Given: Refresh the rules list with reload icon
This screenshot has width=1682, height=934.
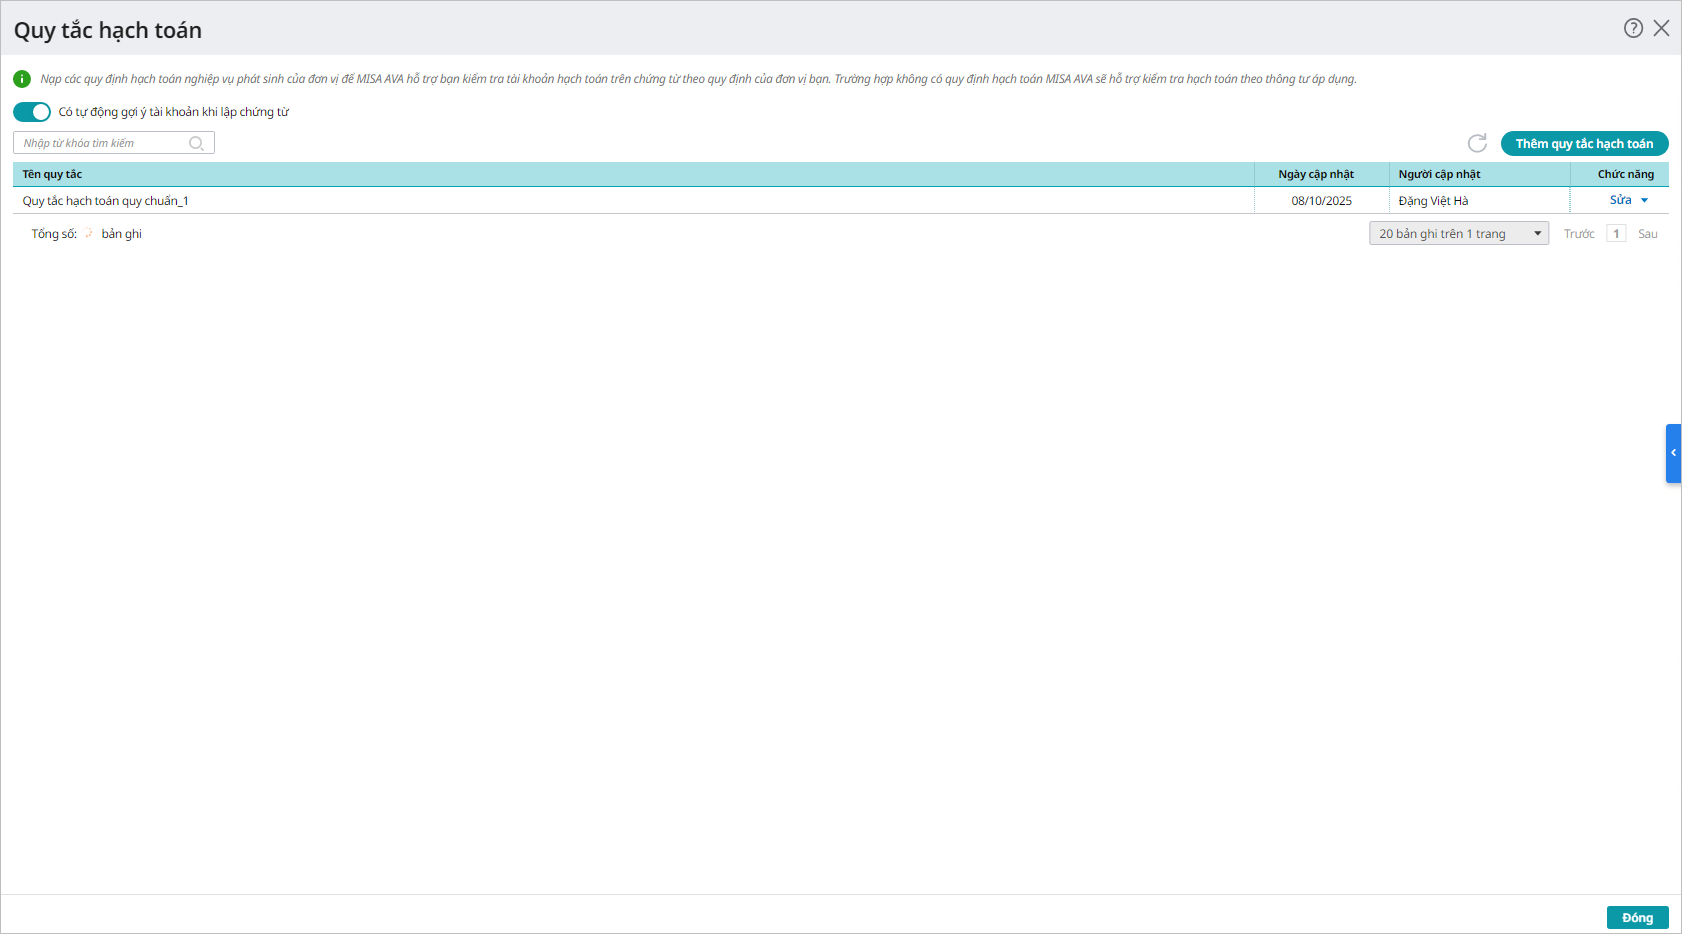Looking at the screenshot, I should (x=1477, y=143).
